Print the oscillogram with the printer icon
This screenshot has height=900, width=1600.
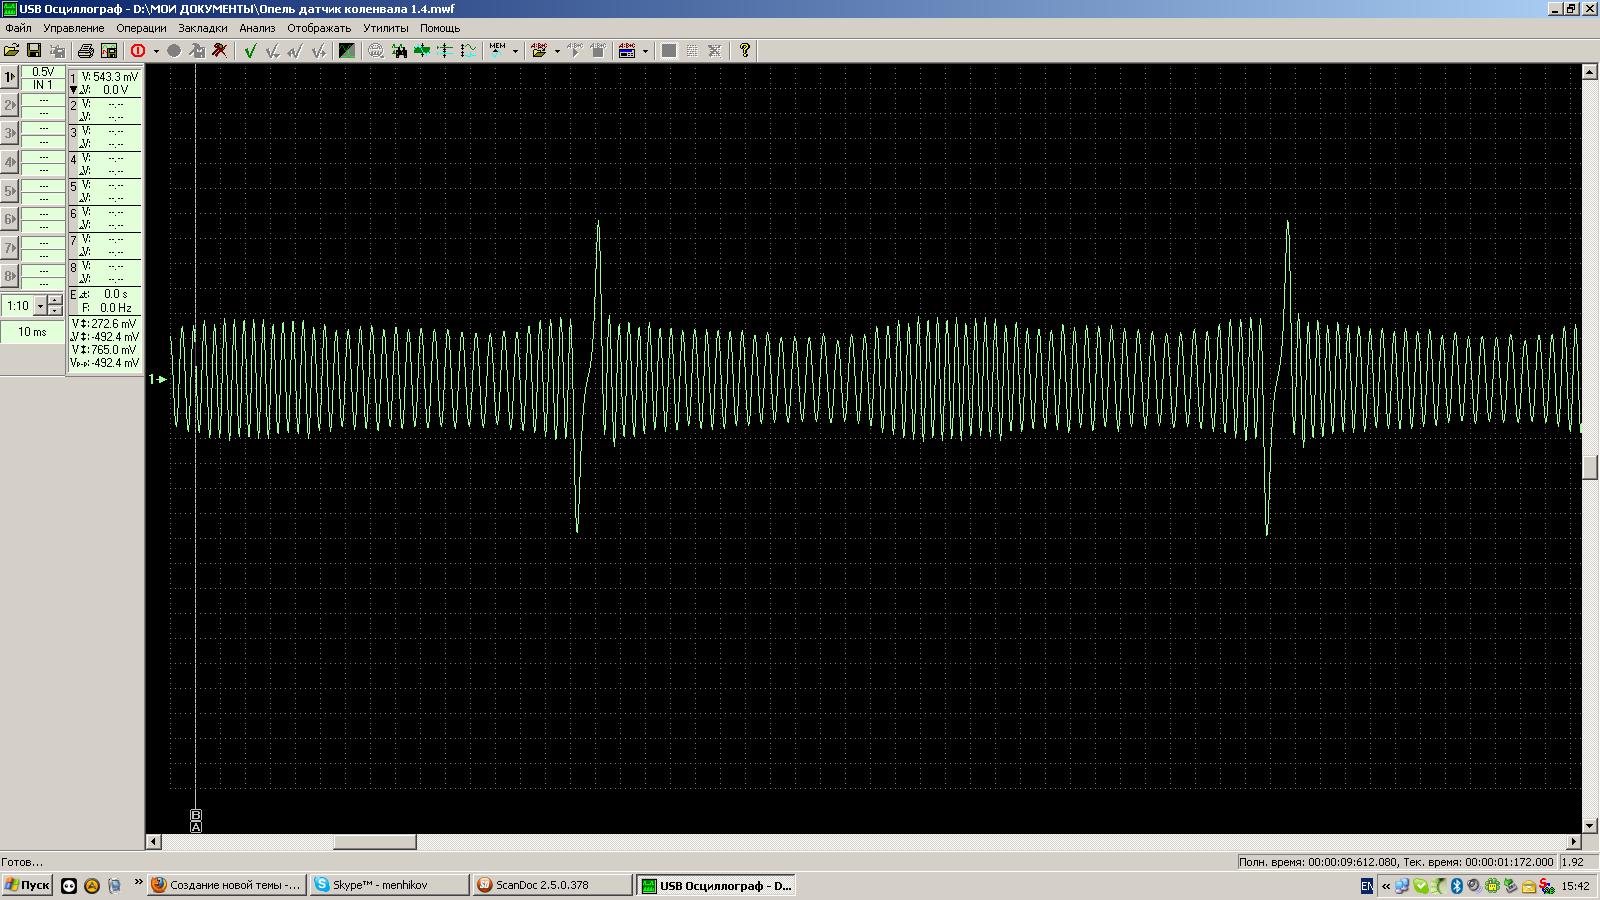point(86,50)
